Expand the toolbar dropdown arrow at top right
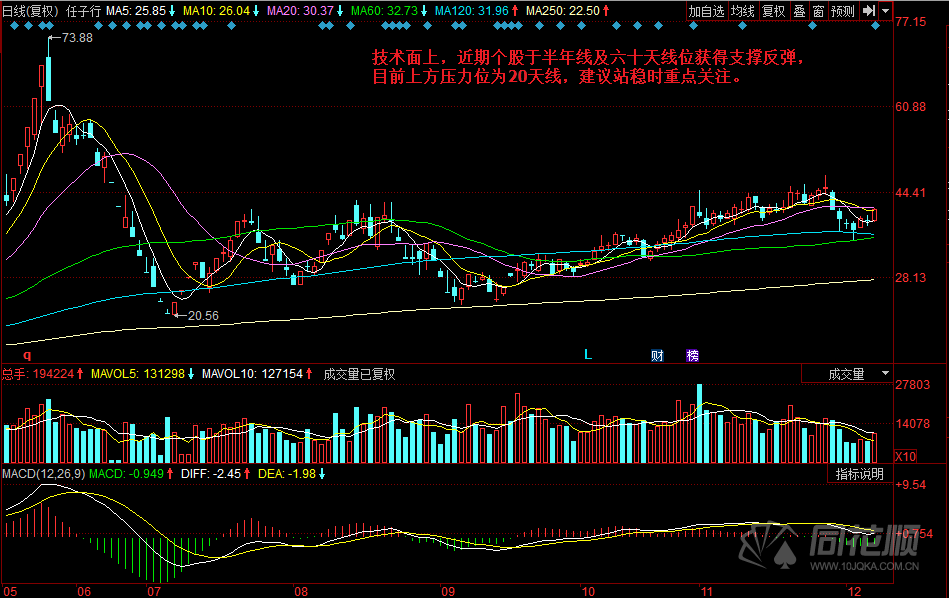Screen dimensions: 949x598 click(886, 11)
